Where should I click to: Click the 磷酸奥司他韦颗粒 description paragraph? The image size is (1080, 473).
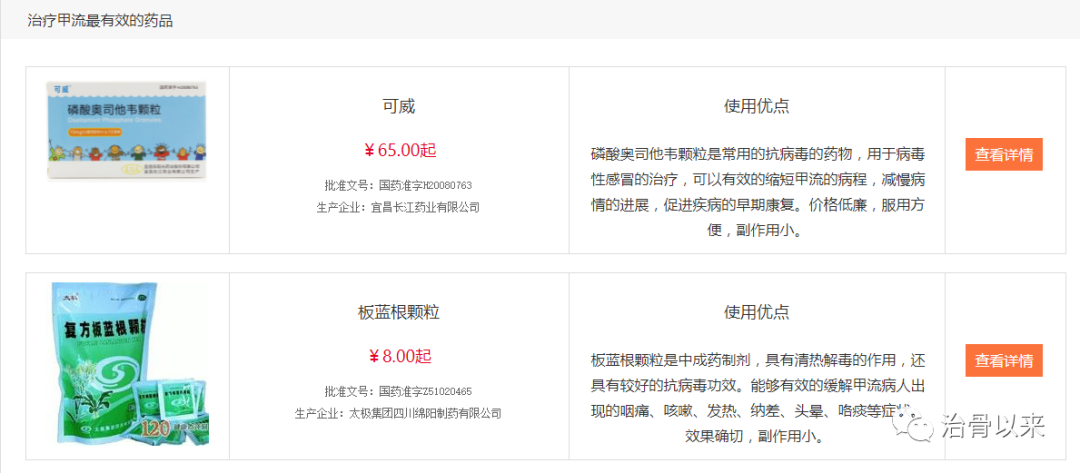tap(756, 192)
